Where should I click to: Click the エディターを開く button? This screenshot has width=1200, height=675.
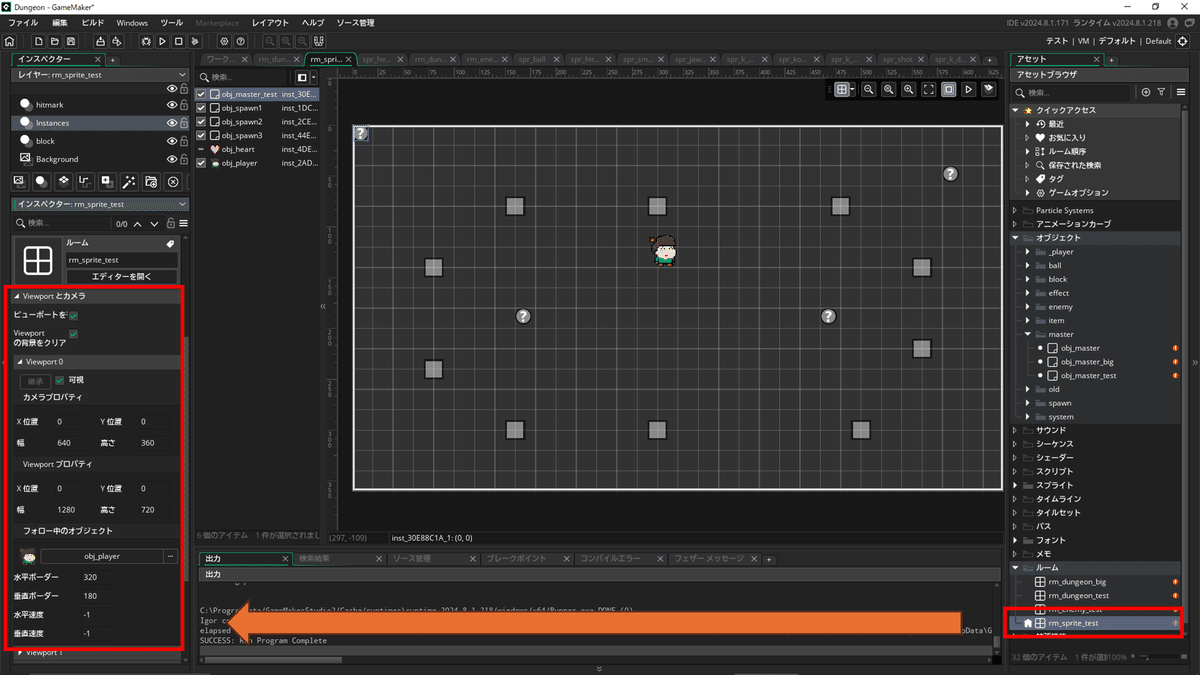121,276
